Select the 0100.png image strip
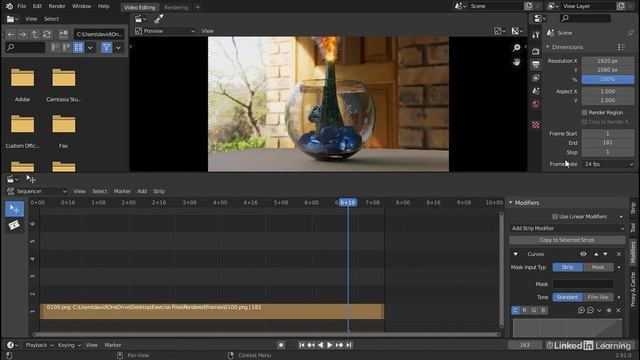 pyautogui.click(x=212, y=311)
